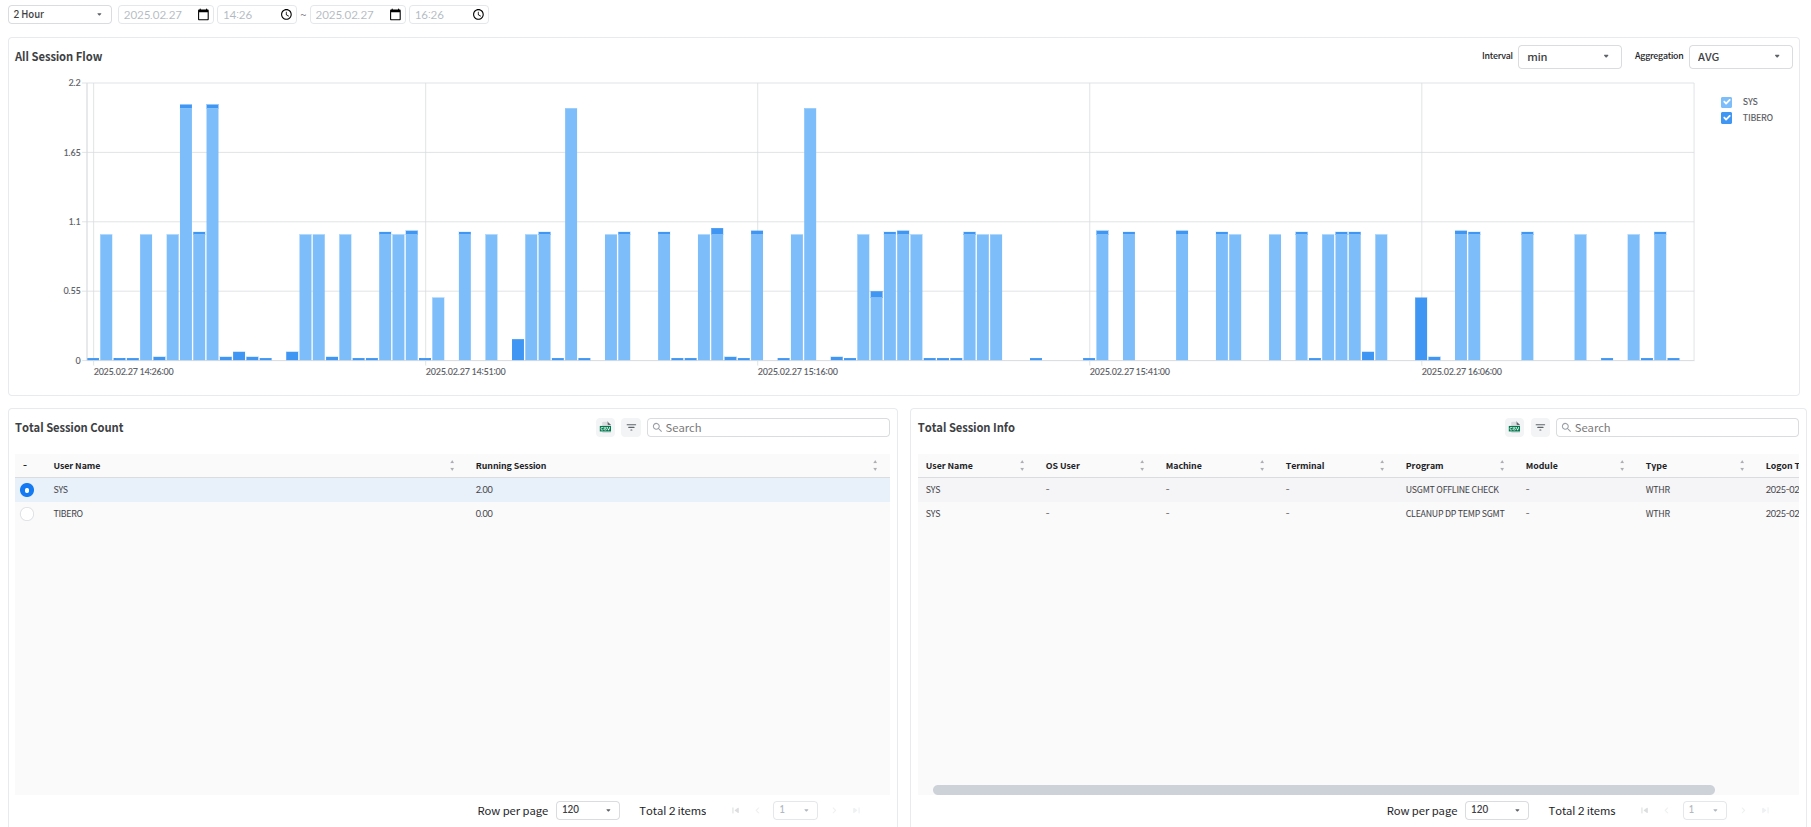Open the end date calendar picker
1811x827 pixels.
(396, 15)
